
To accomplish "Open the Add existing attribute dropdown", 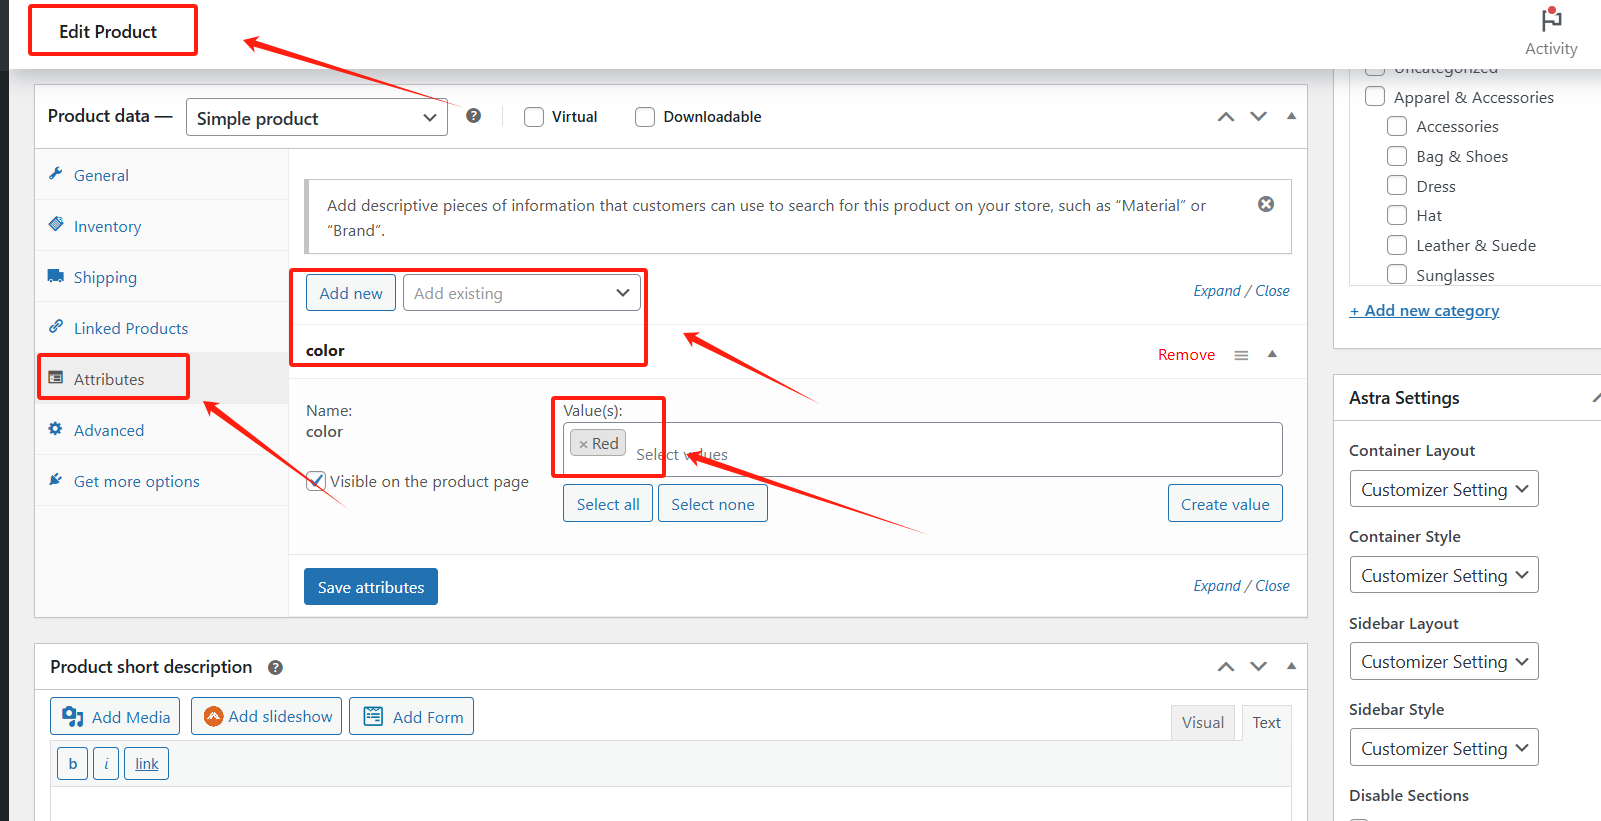I will point(522,293).
